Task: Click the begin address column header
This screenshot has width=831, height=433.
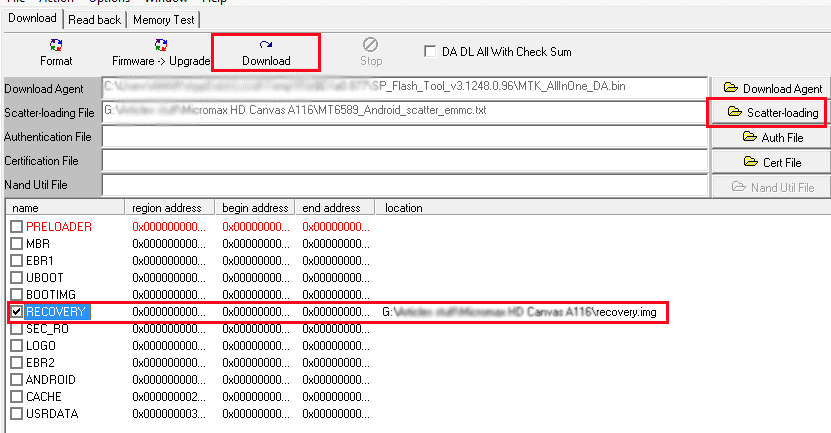Action: pyautogui.click(x=255, y=208)
